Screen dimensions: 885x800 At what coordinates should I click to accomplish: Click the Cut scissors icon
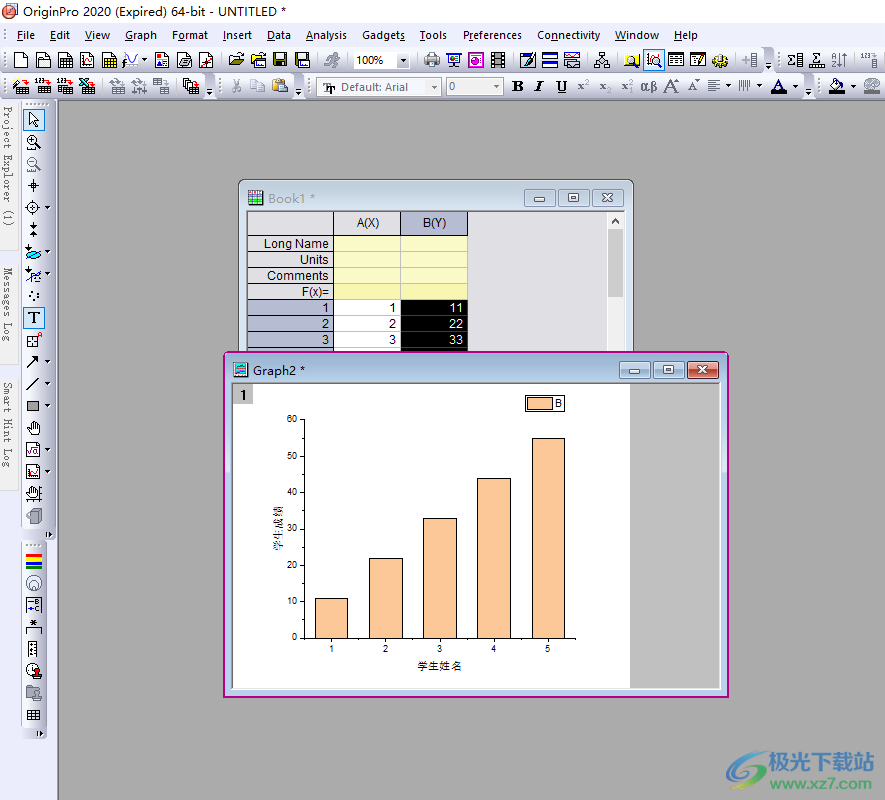coord(236,86)
